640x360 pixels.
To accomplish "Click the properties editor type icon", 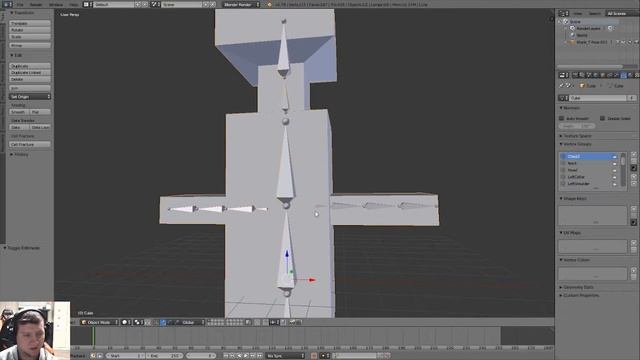I will (x=564, y=75).
